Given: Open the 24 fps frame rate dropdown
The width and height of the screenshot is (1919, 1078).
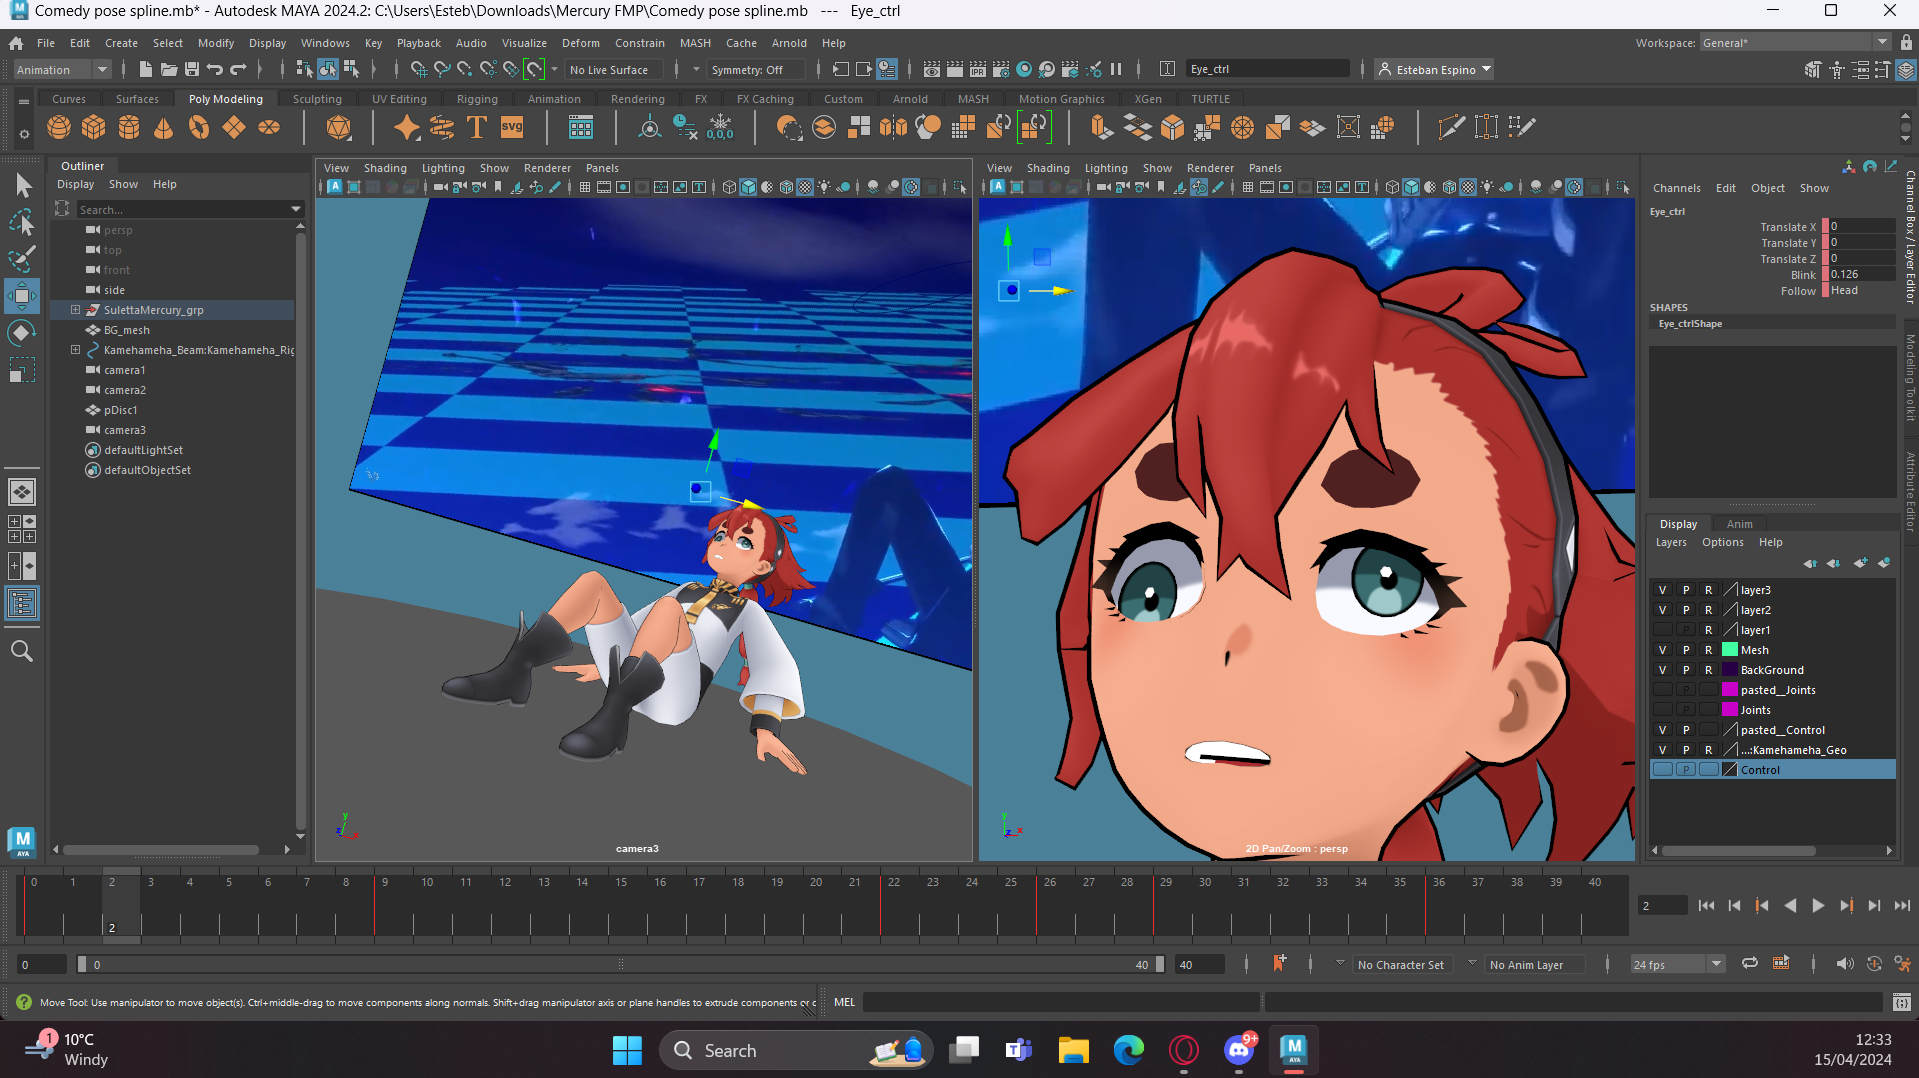Looking at the screenshot, I should (x=1678, y=965).
